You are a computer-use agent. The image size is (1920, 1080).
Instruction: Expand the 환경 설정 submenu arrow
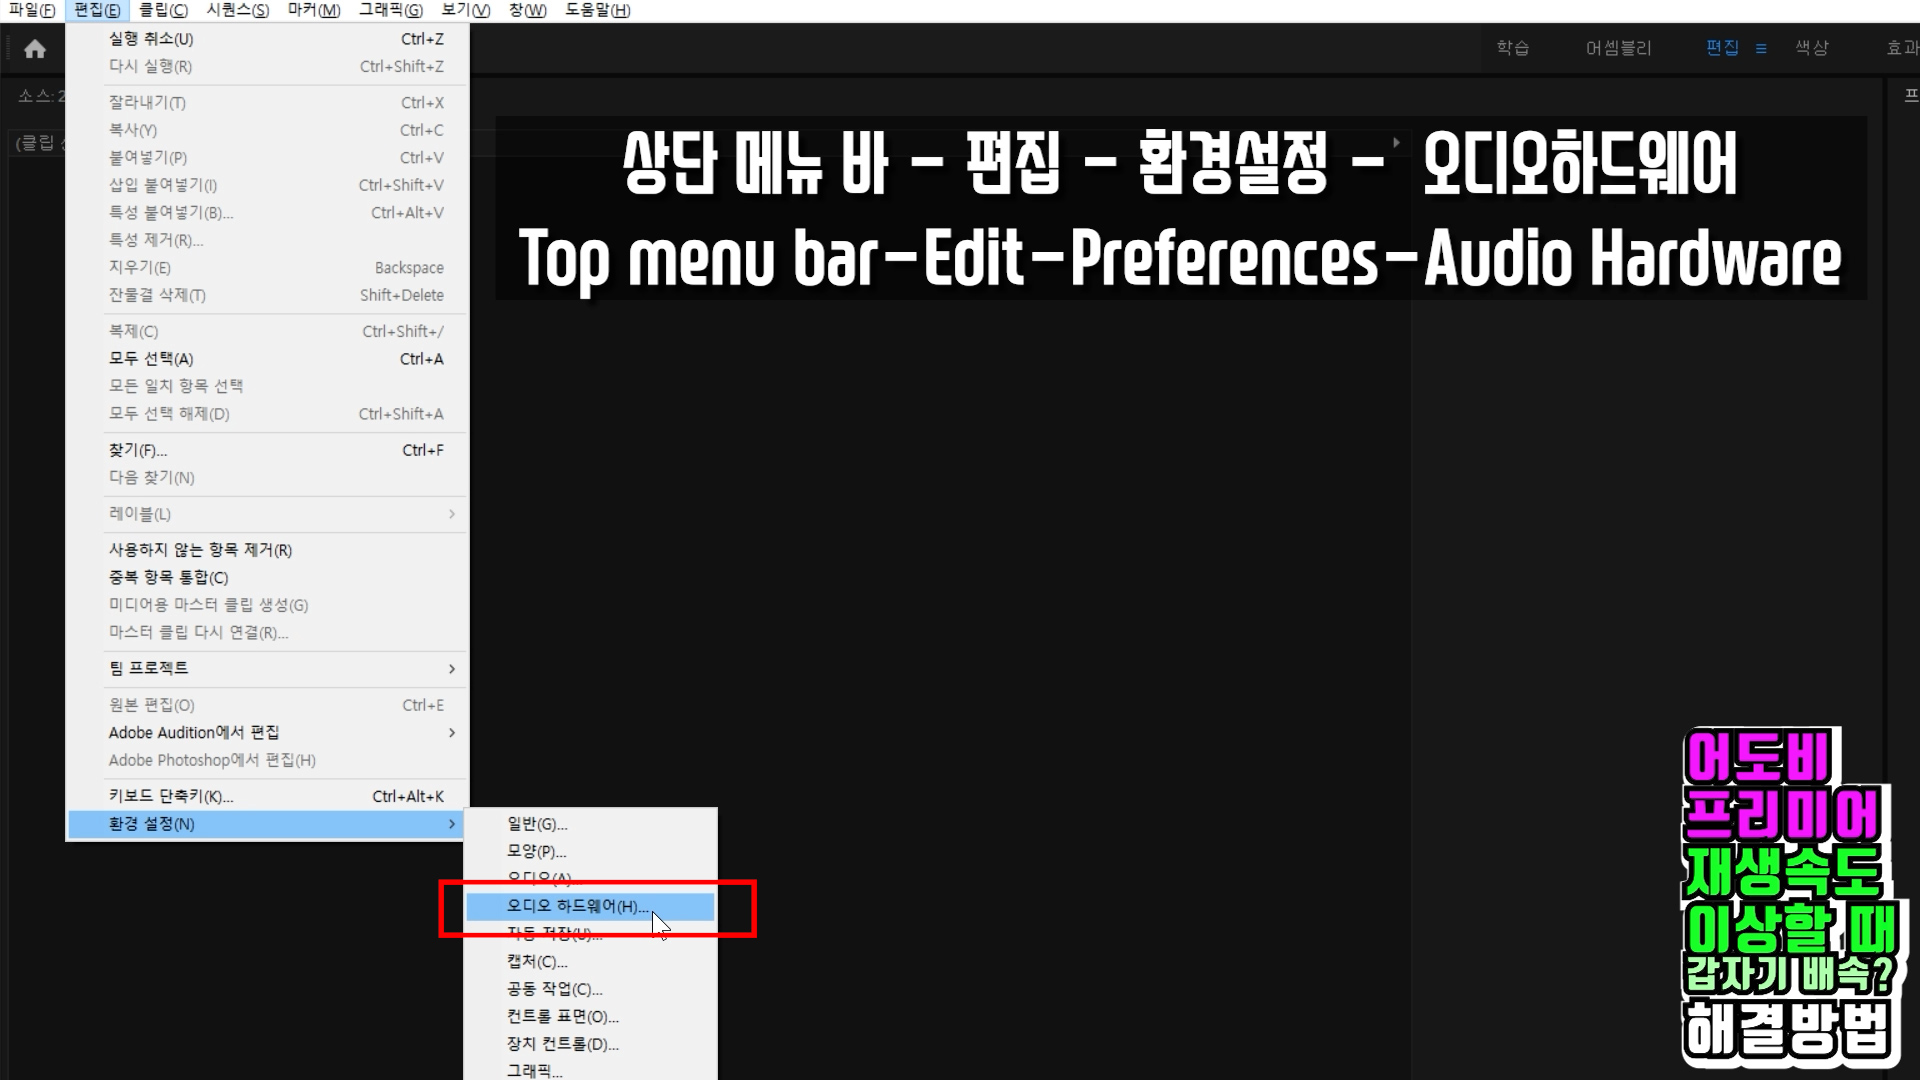click(452, 824)
